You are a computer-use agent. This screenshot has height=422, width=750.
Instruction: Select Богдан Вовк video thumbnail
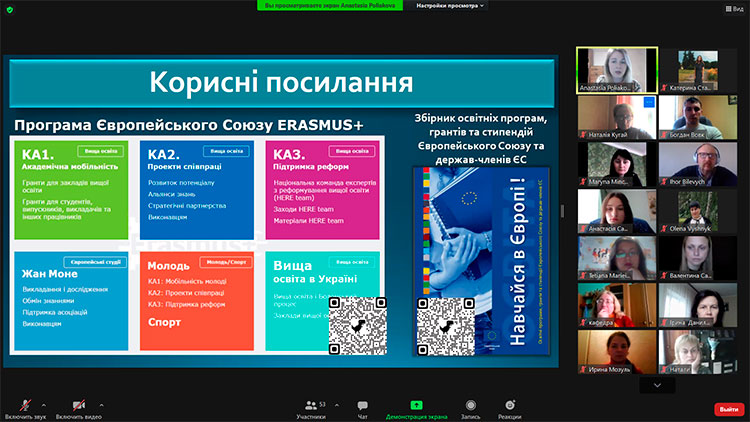[x=698, y=117]
